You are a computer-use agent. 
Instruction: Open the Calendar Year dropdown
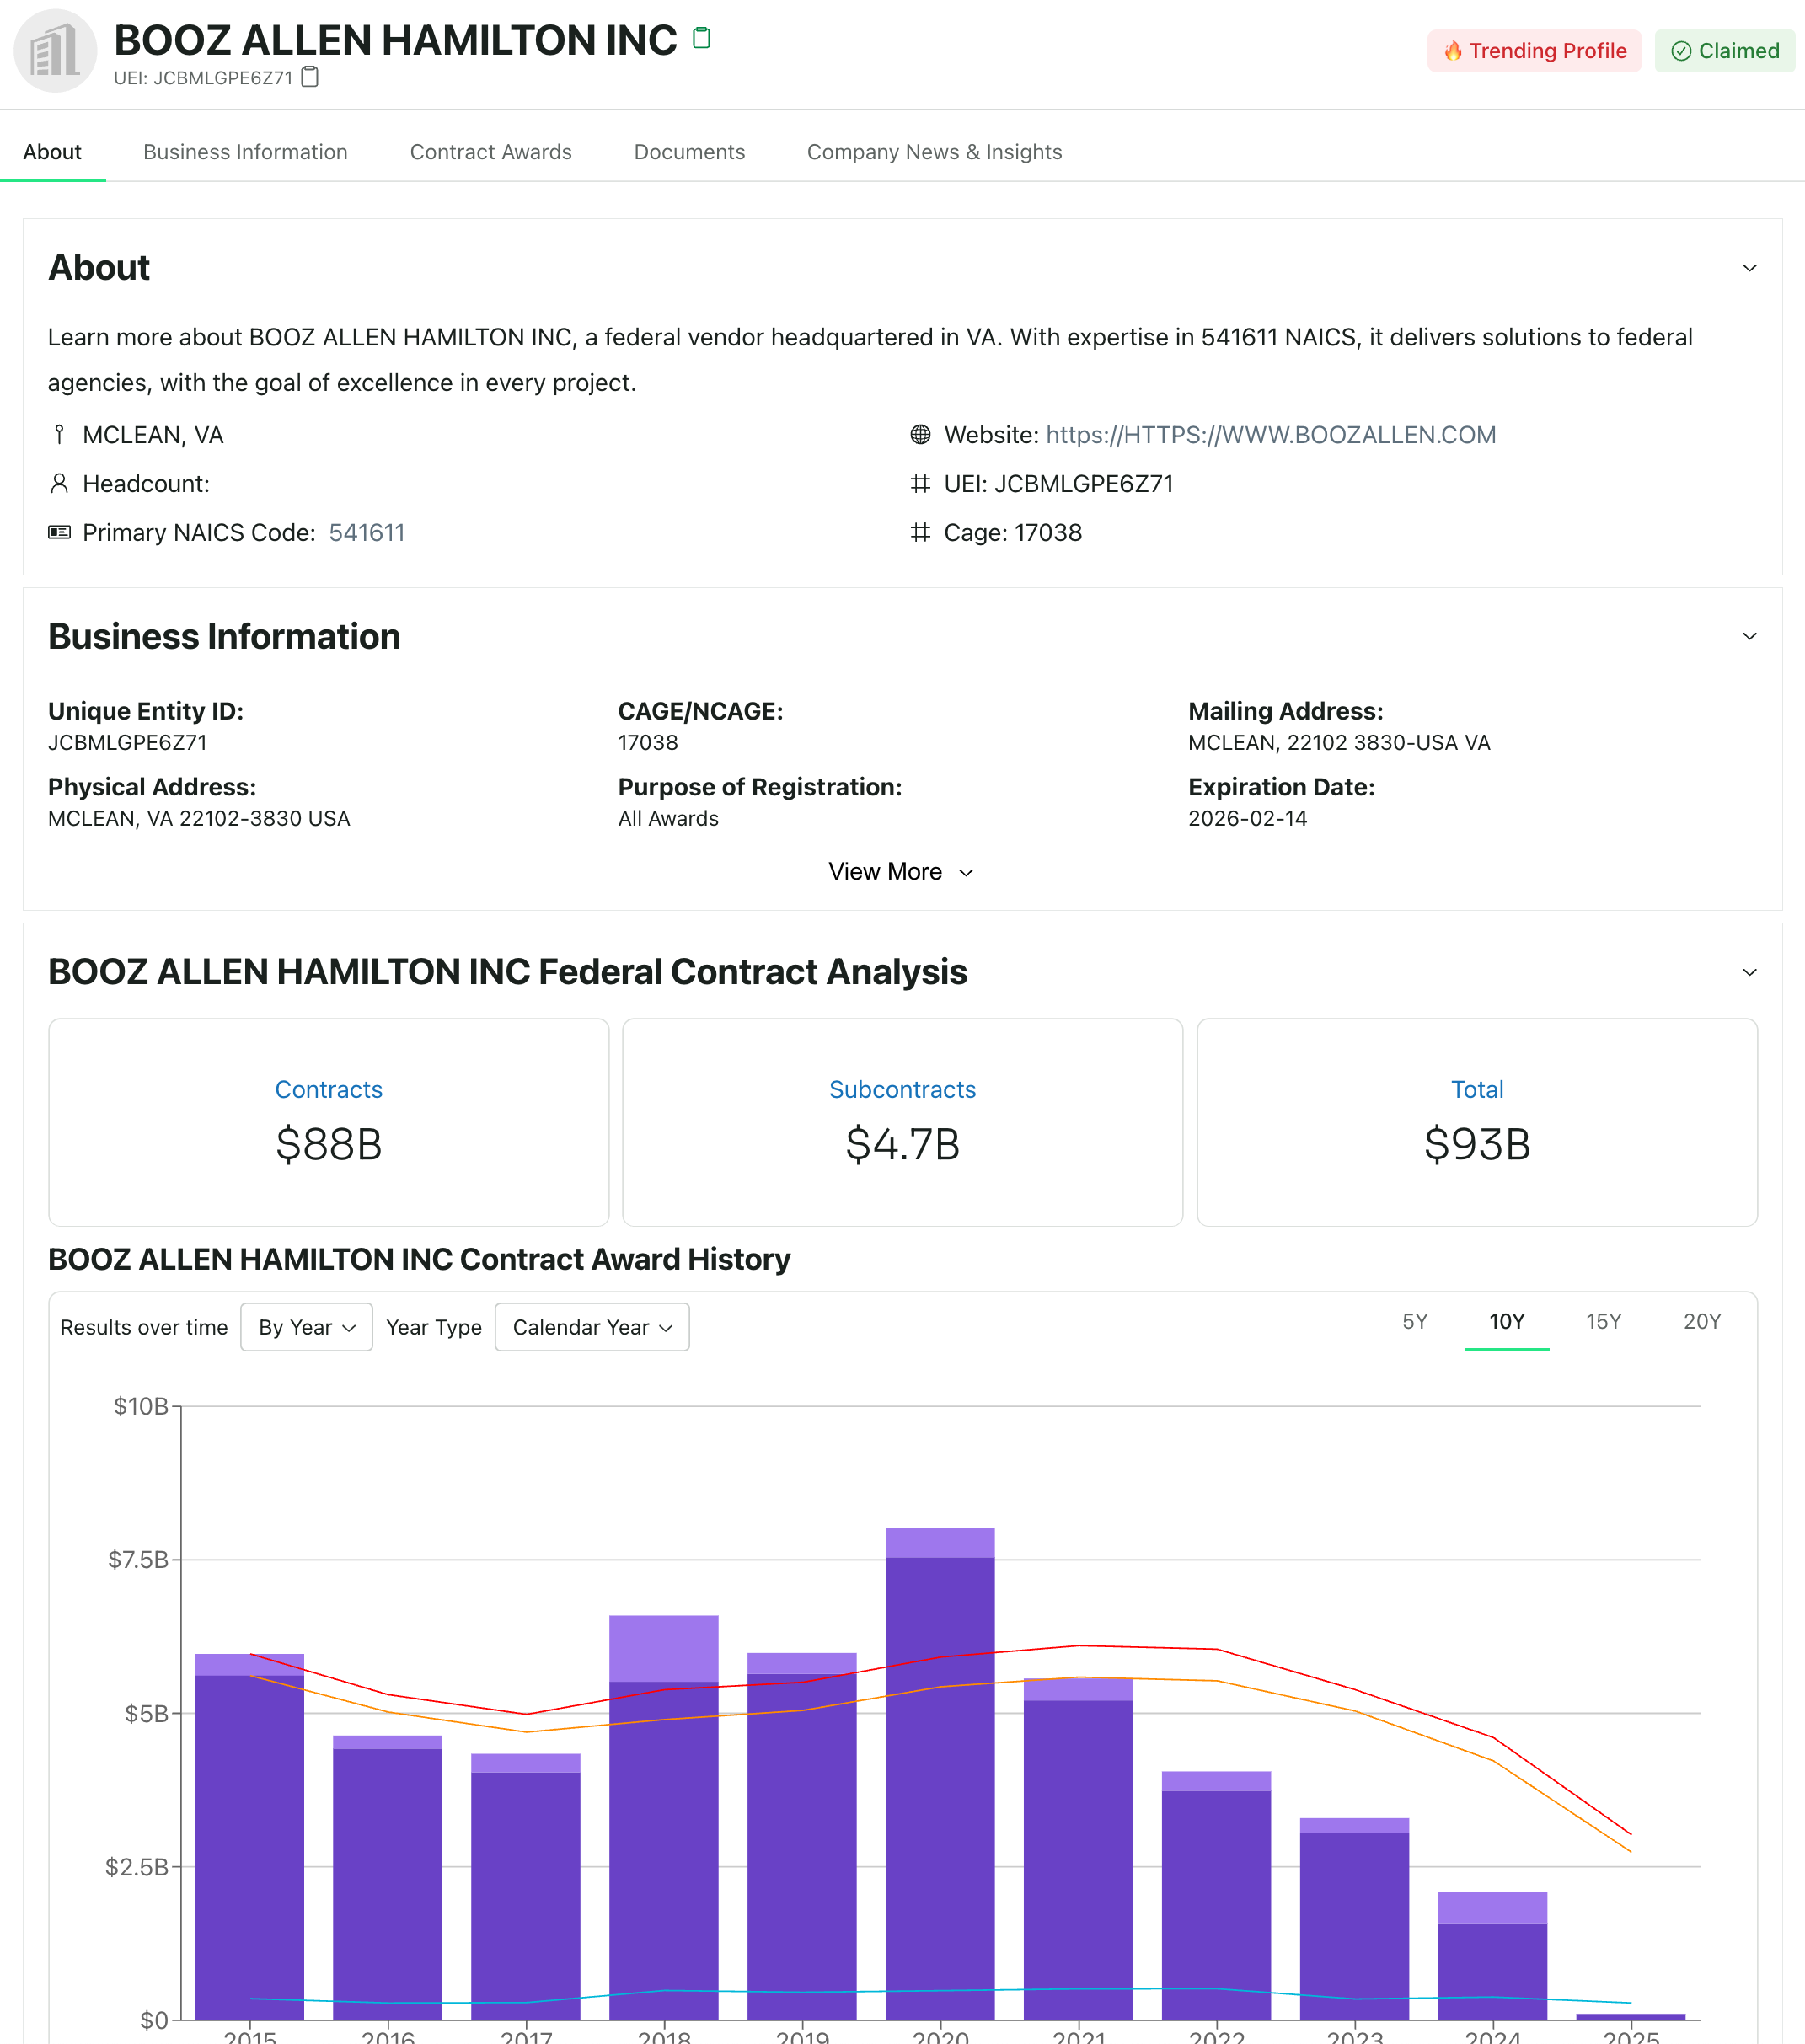(x=592, y=1327)
